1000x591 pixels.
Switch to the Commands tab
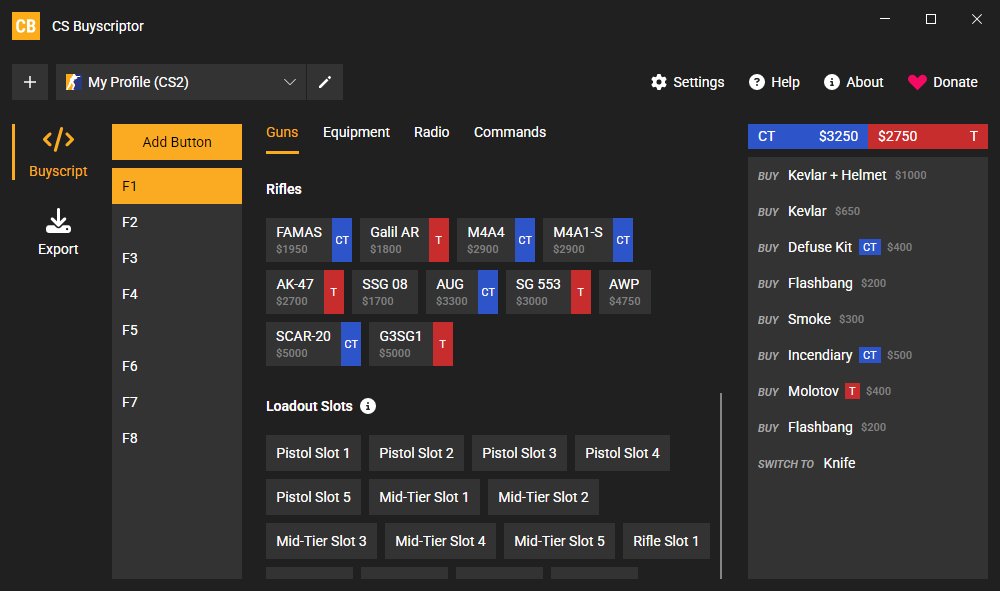(510, 133)
